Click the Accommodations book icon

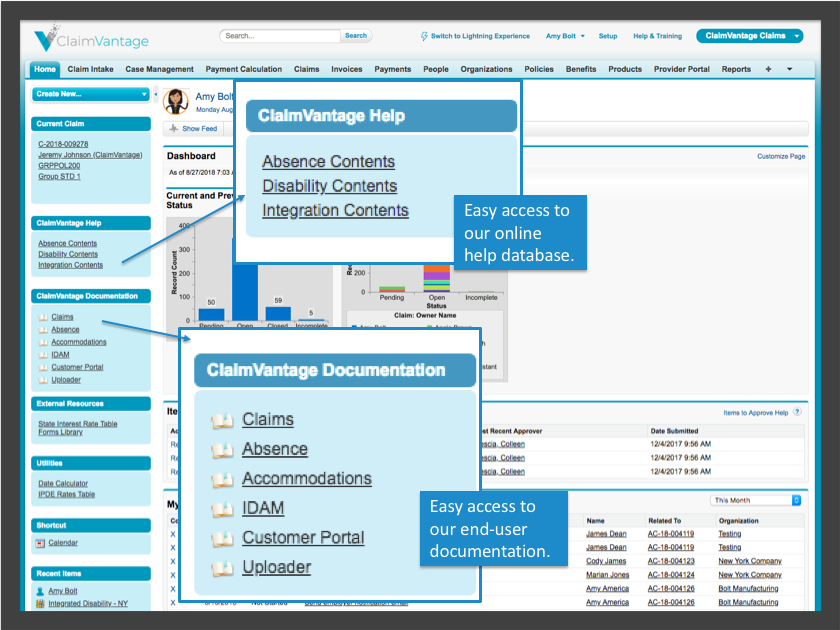(222, 478)
